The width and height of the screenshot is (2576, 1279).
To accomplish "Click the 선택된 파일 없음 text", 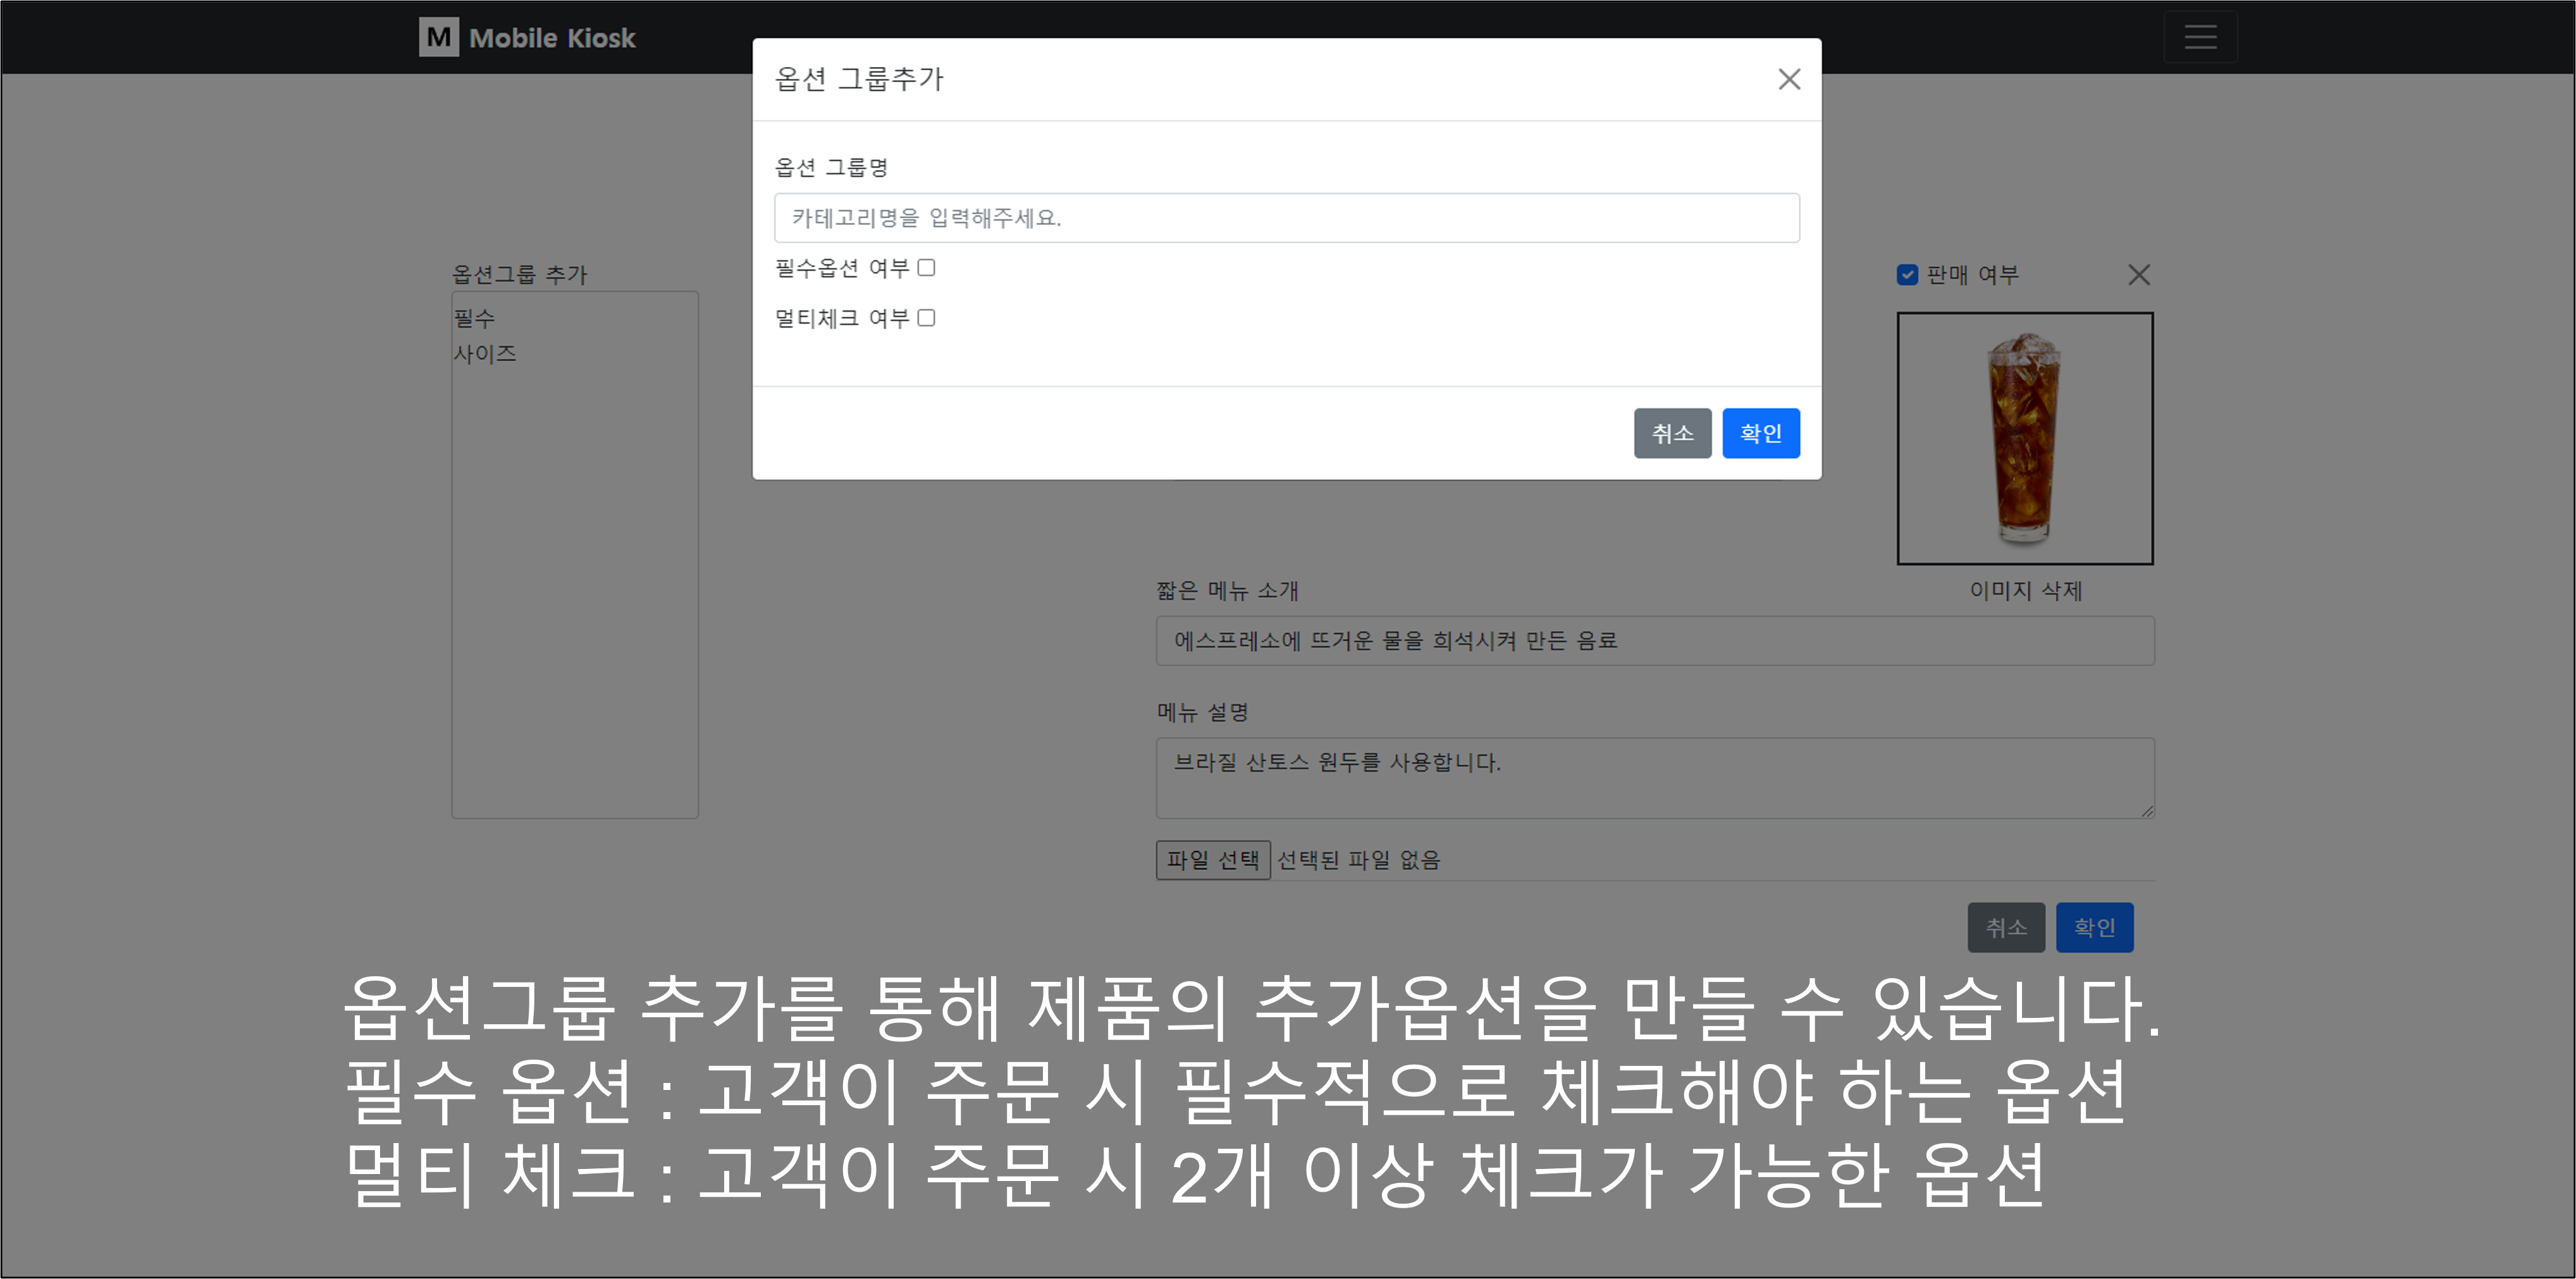I will 1358,860.
